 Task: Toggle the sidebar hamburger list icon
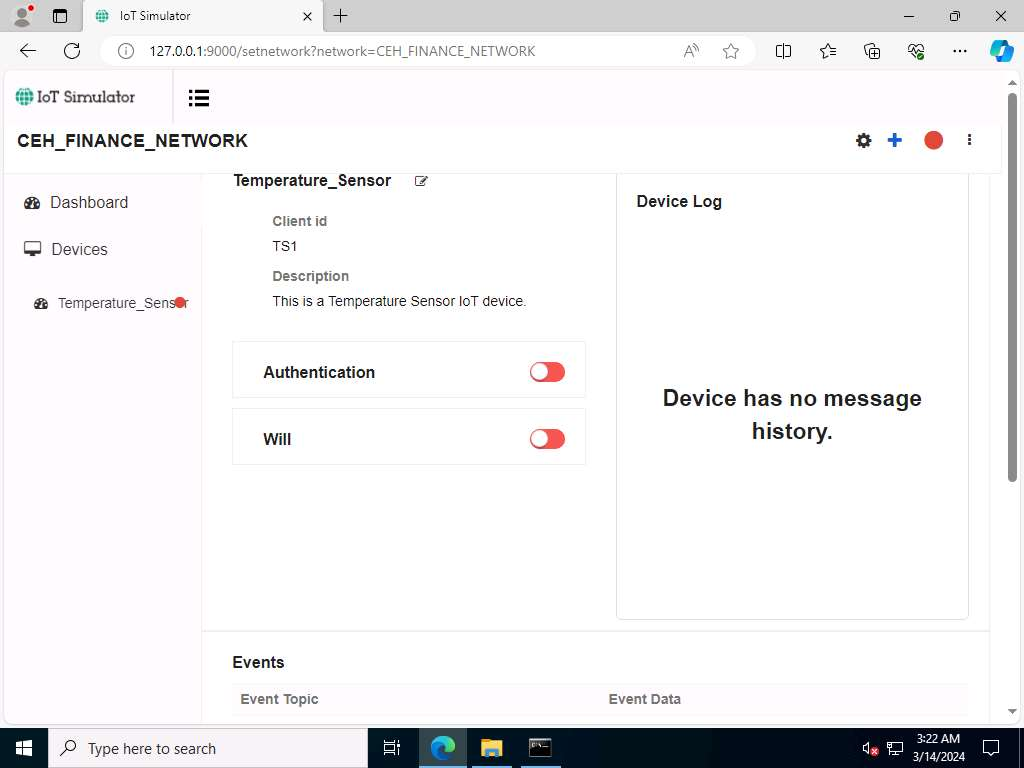pyautogui.click(x=199, y=98)
